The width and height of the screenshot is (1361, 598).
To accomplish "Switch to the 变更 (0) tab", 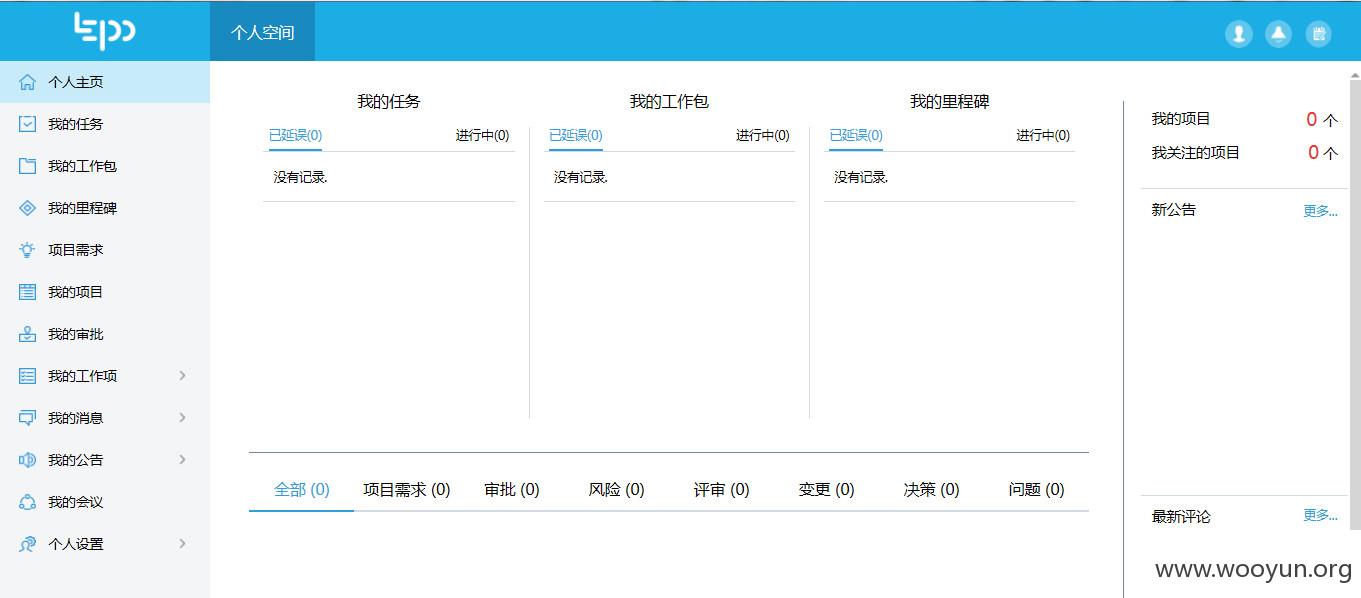I will pos(826,490).
